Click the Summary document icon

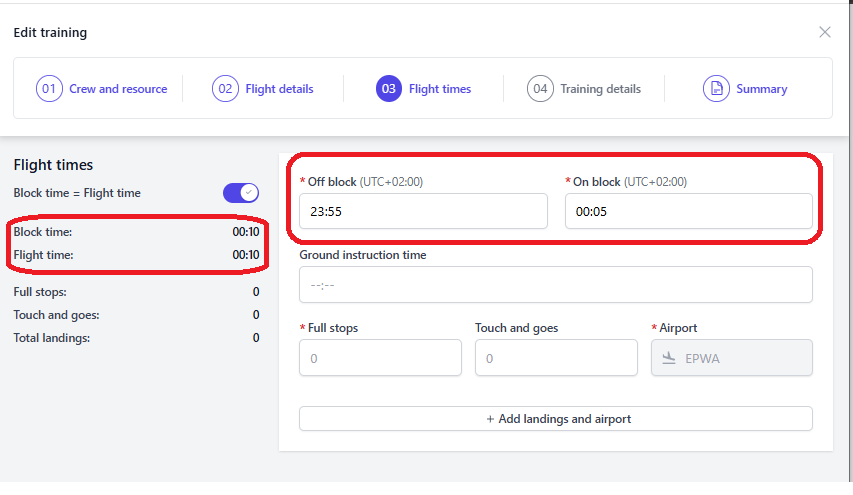click(716, 89)
